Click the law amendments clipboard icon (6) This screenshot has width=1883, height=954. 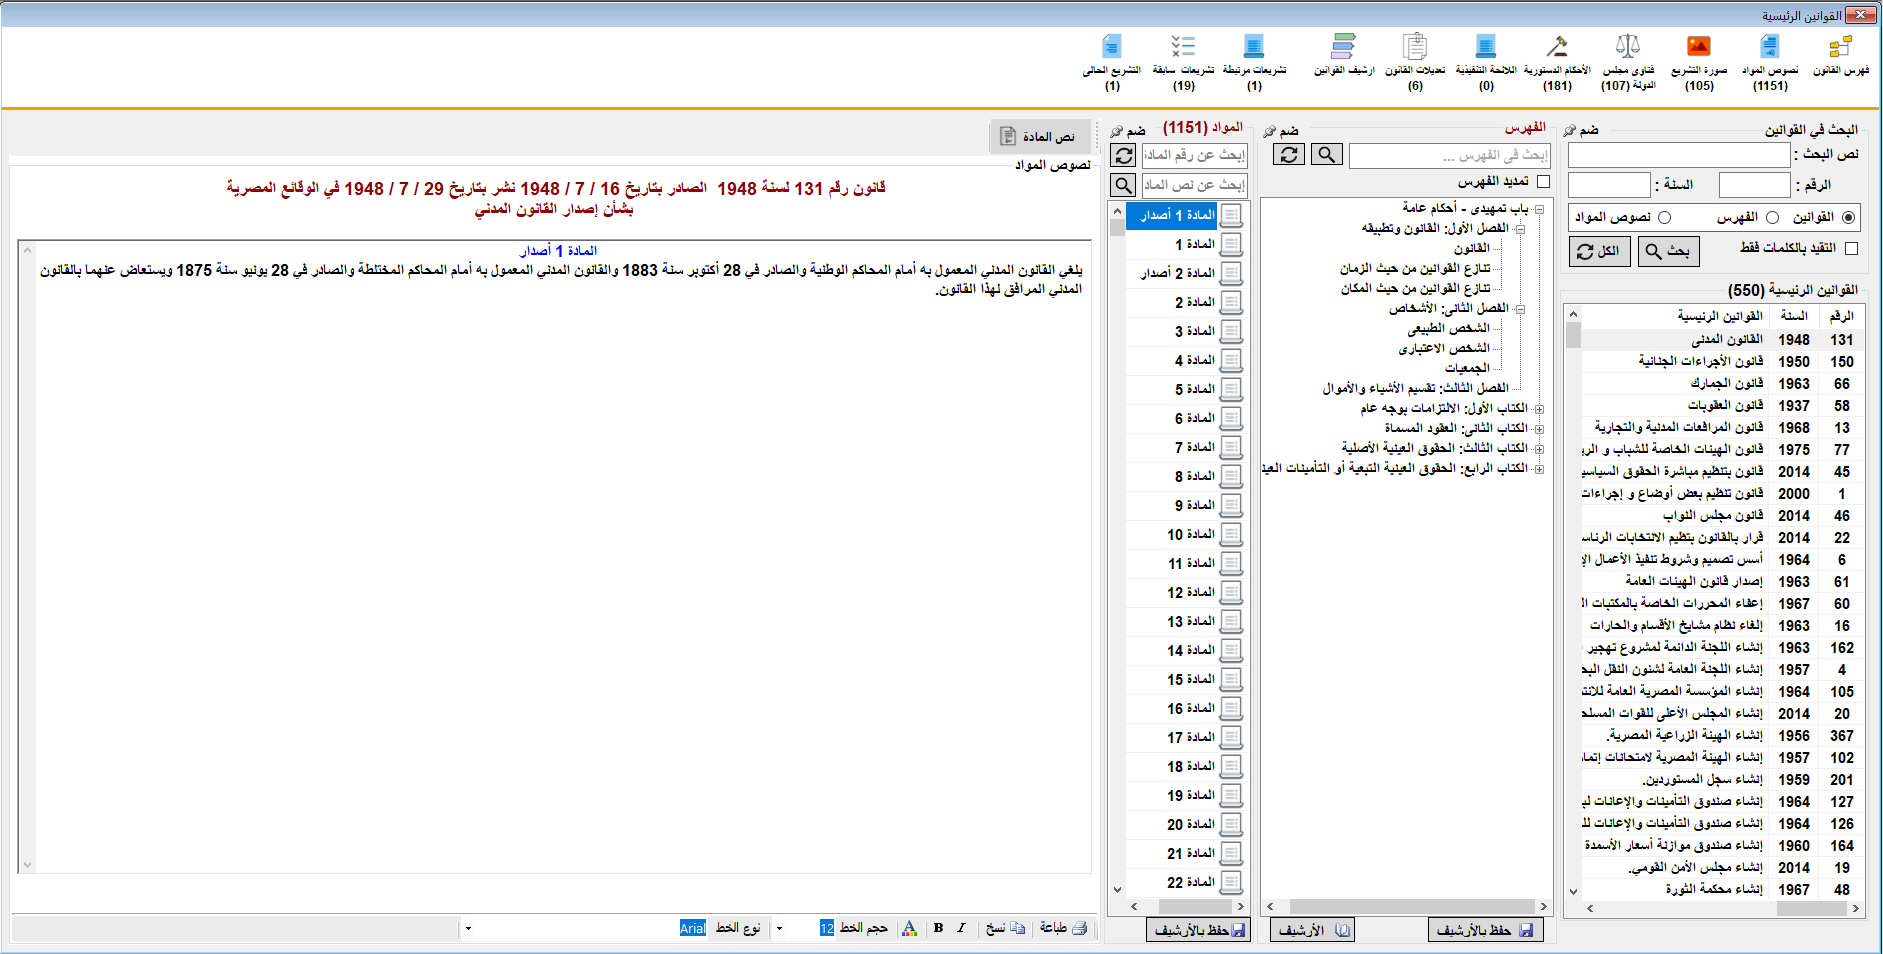tap(1415, 47)
